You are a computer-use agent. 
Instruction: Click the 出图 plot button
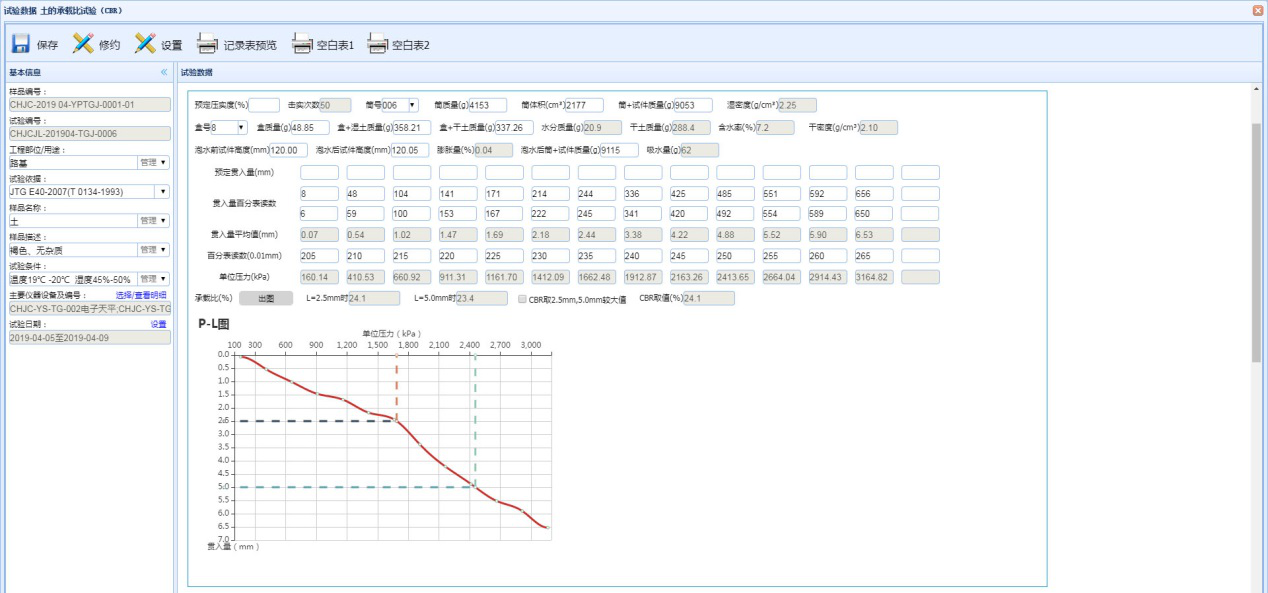(265, 298)
